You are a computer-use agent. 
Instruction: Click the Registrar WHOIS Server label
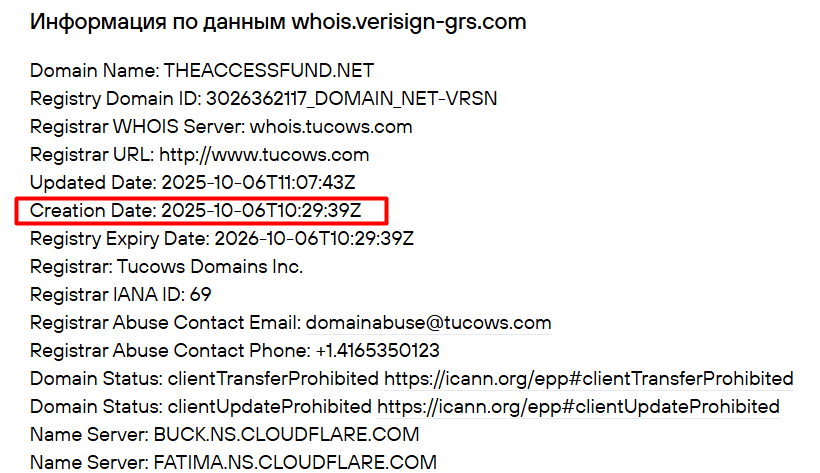[x=137, y=127]
